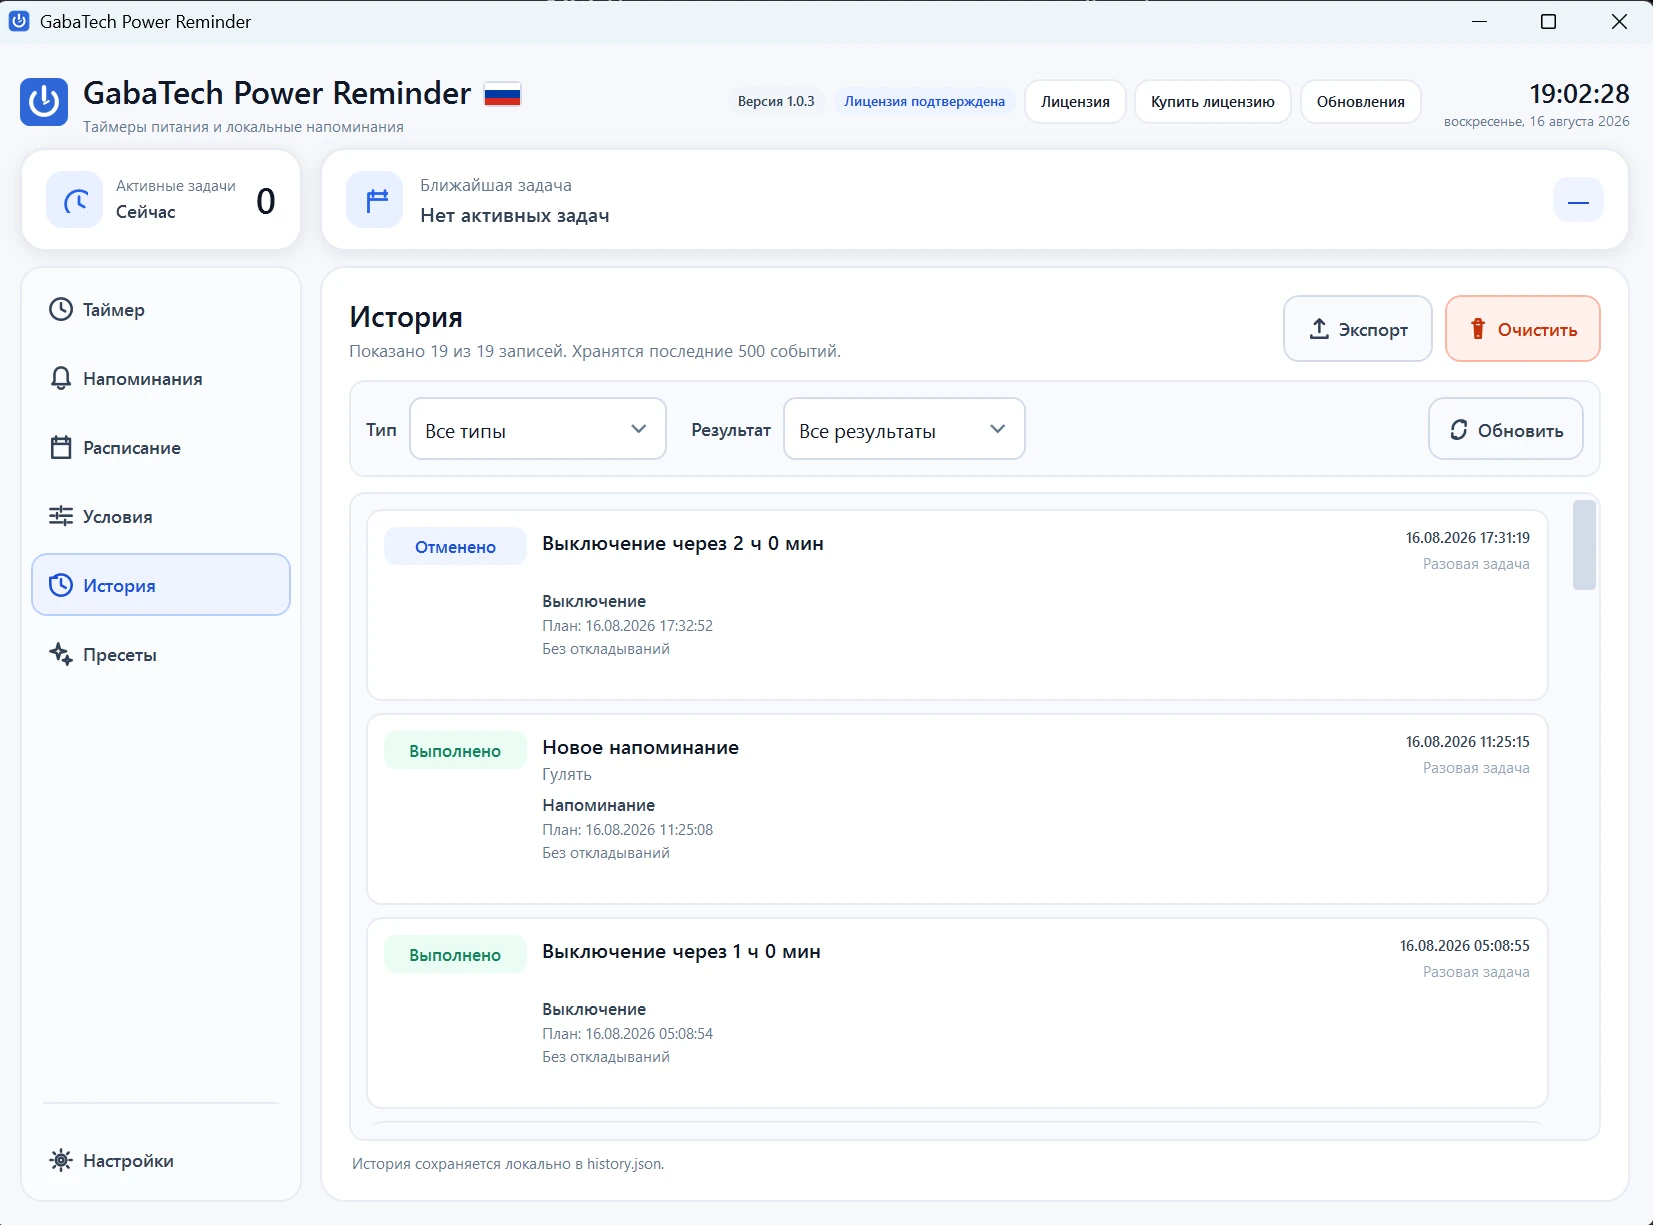Click the Напоминание type label
The height and width of the screenshot is (1225, 1653).
click(x=598, y=805)
